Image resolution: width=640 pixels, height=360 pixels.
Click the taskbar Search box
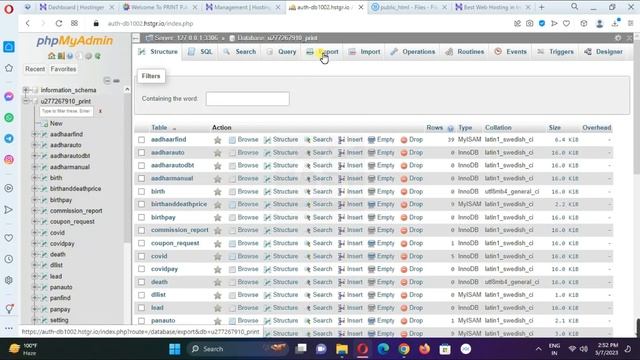(237, 349)
